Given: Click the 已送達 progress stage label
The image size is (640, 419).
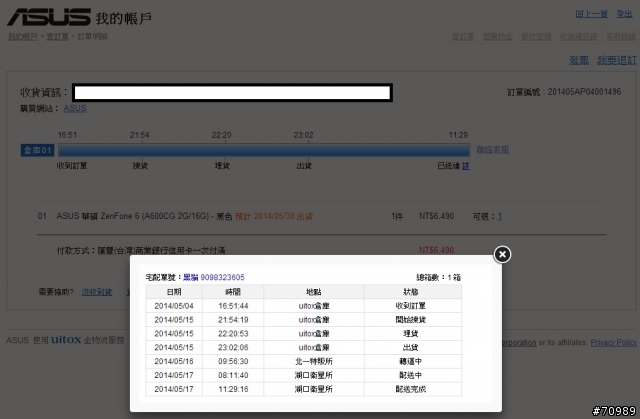Looking at the screenshot, I should [x=449, y=166].
